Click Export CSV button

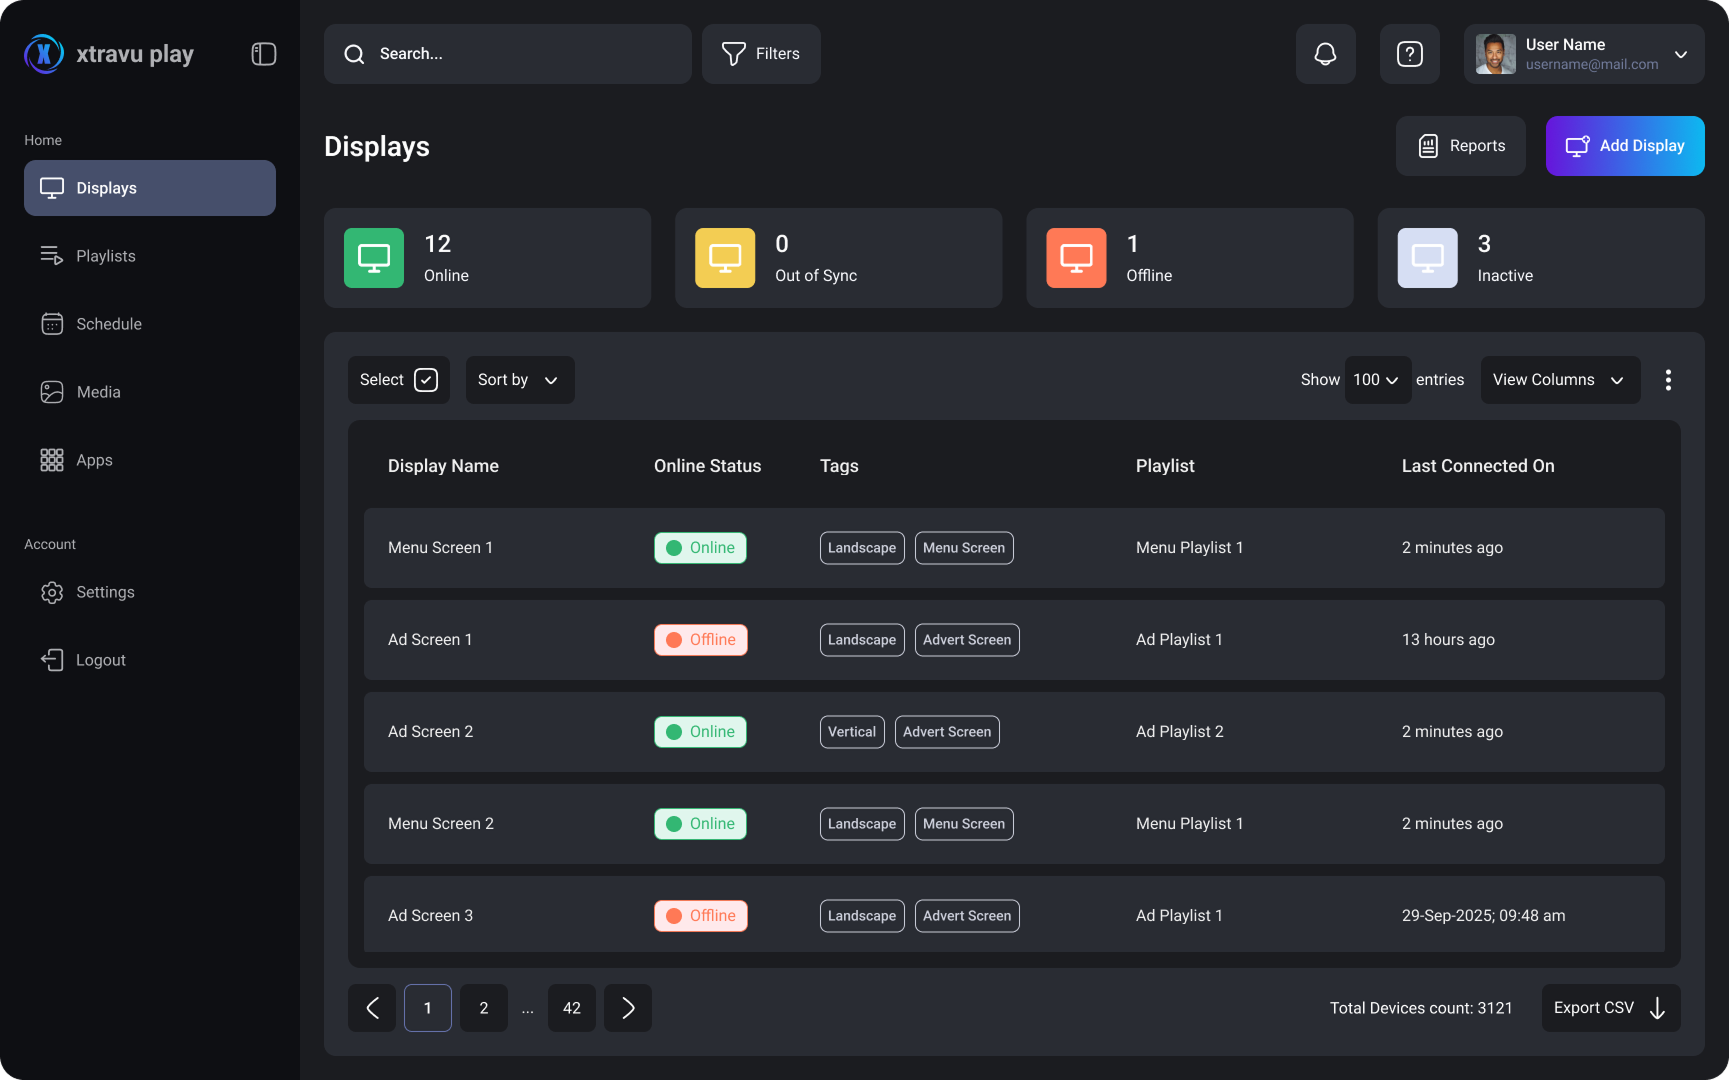[1611, 1008]
